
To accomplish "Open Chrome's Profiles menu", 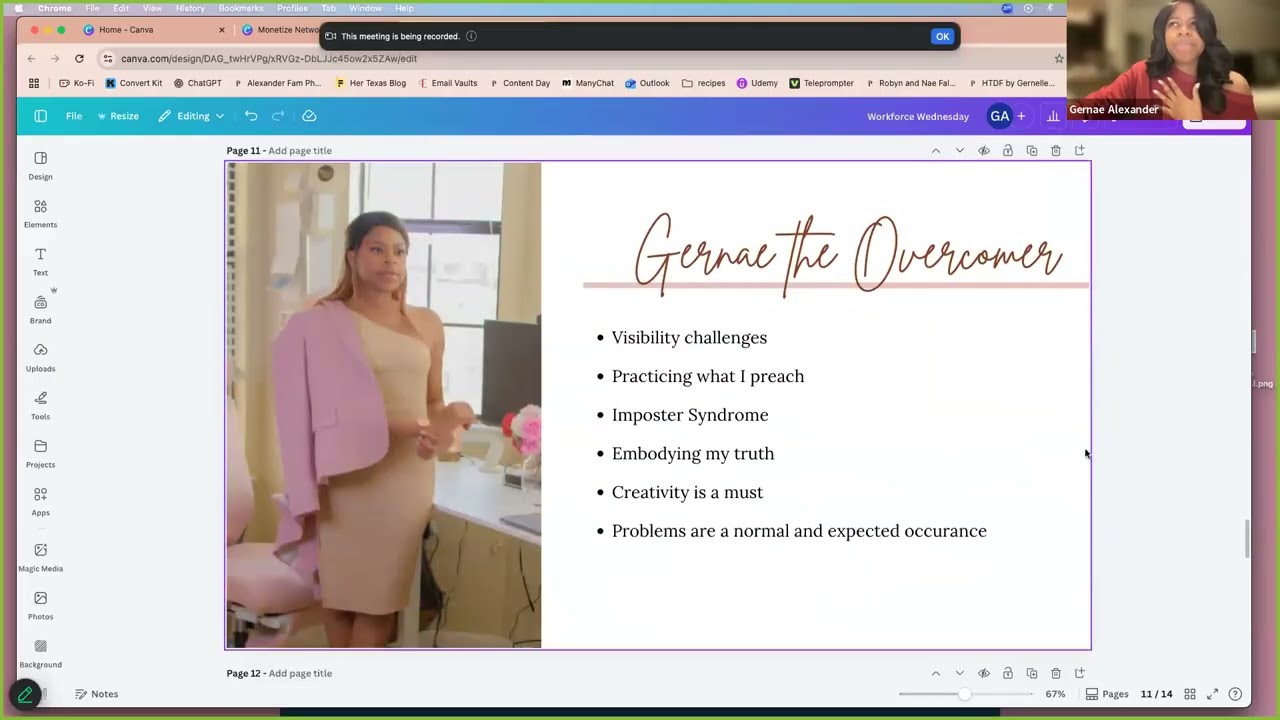I will 292,8.
